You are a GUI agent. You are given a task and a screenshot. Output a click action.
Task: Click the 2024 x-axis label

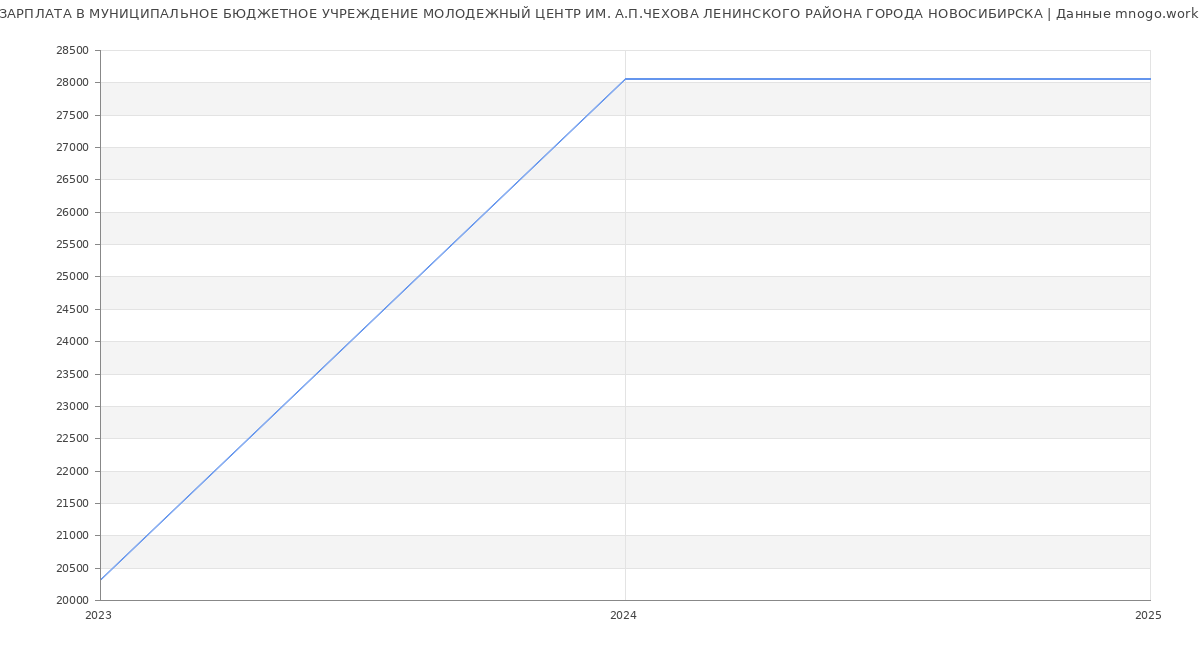pos(623,616)
